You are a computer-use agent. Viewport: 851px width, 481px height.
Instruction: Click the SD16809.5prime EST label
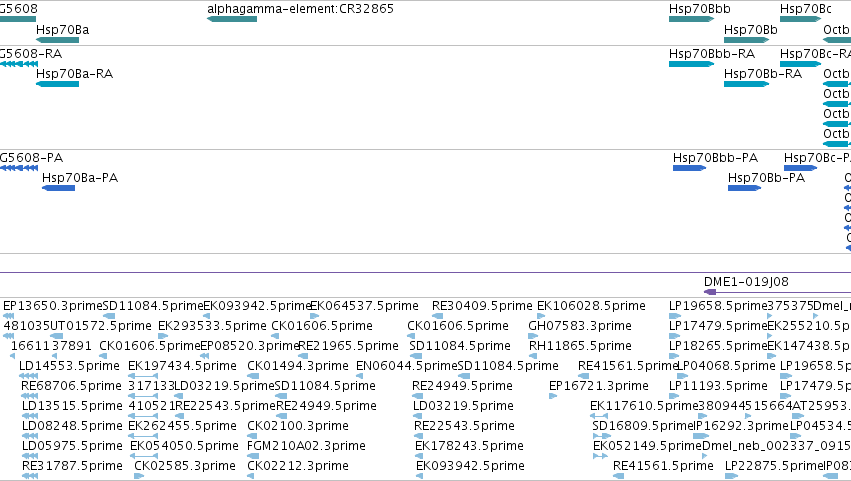click(644, 427)
